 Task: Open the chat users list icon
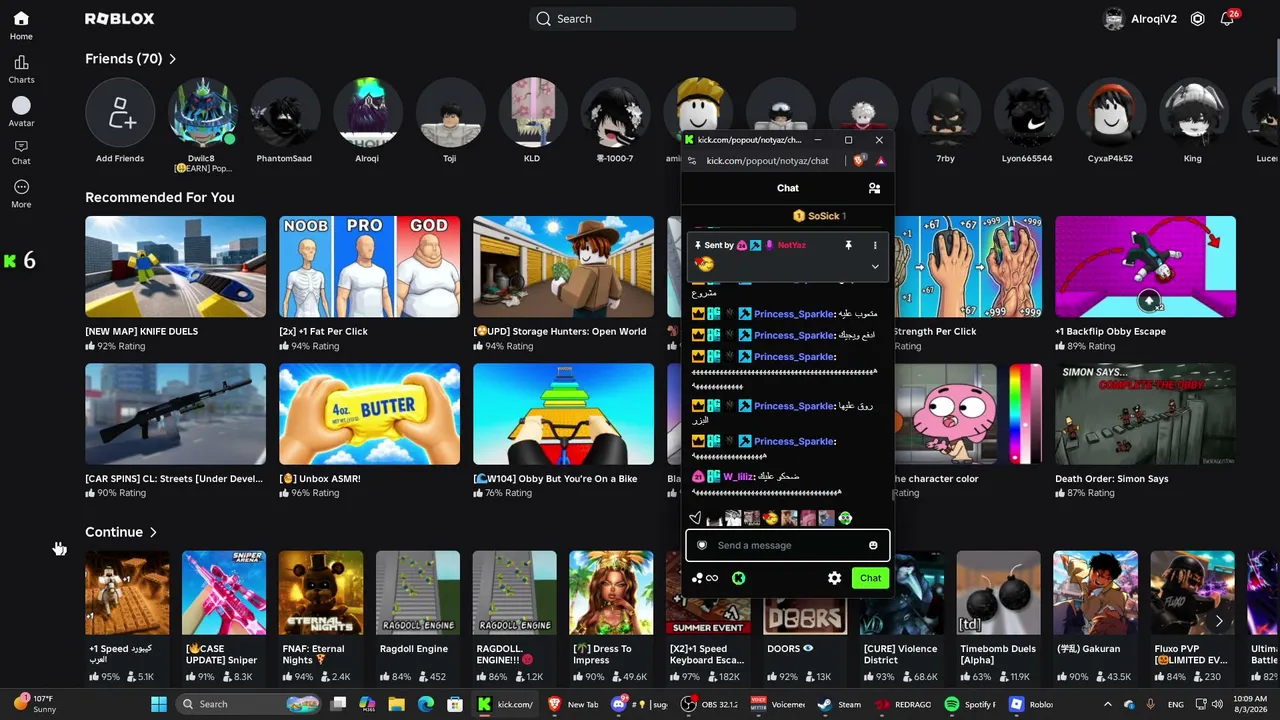click(x=874, y=188)
